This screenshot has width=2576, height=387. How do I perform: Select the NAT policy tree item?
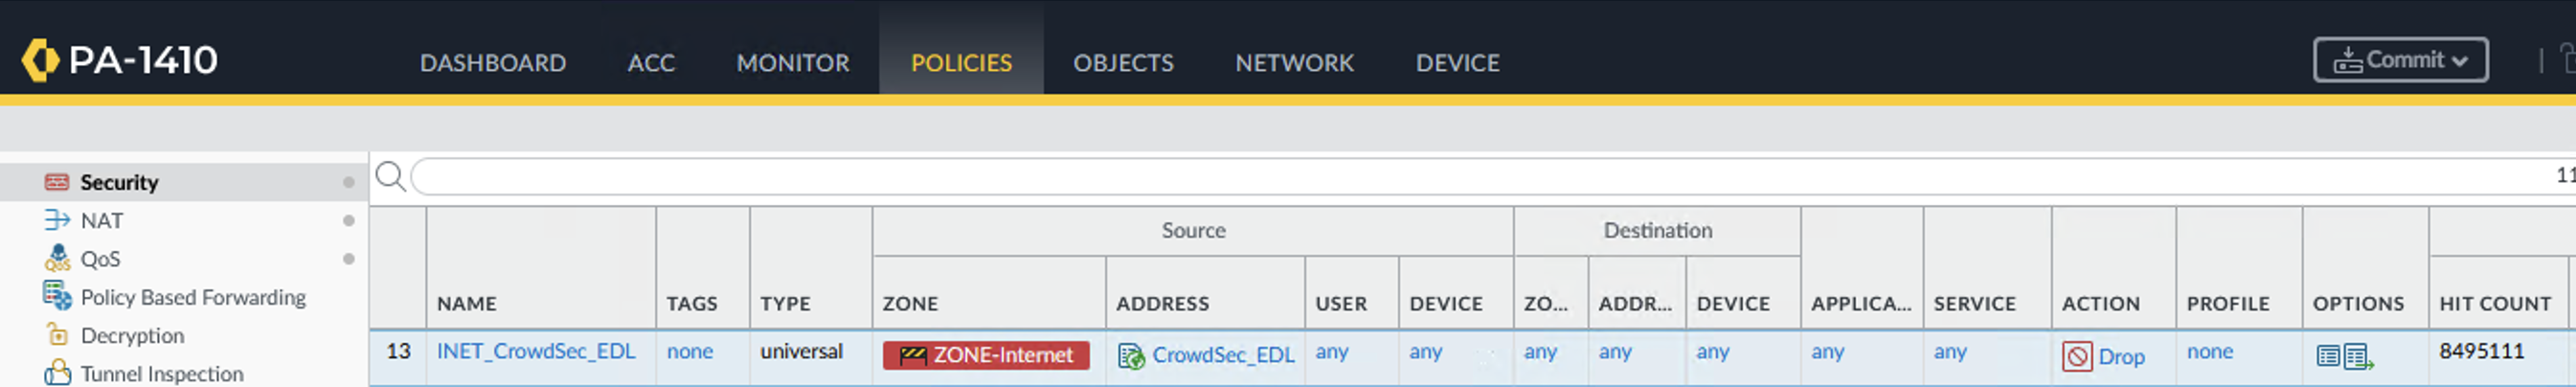click(102, 220)
